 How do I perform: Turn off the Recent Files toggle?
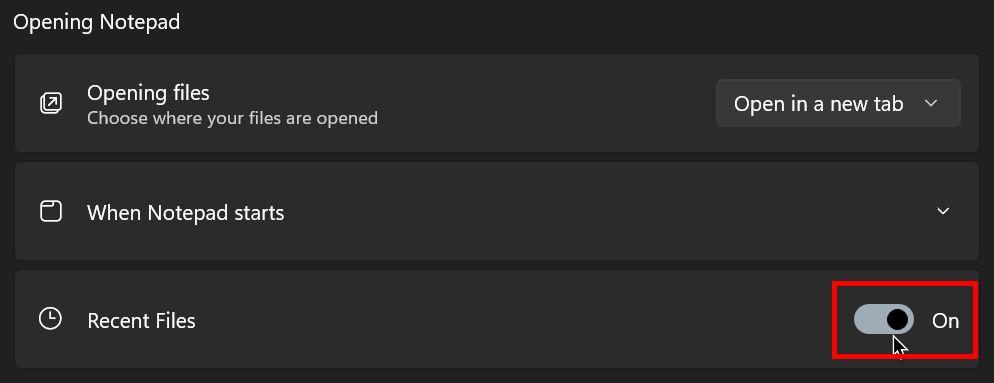point(884,319)
